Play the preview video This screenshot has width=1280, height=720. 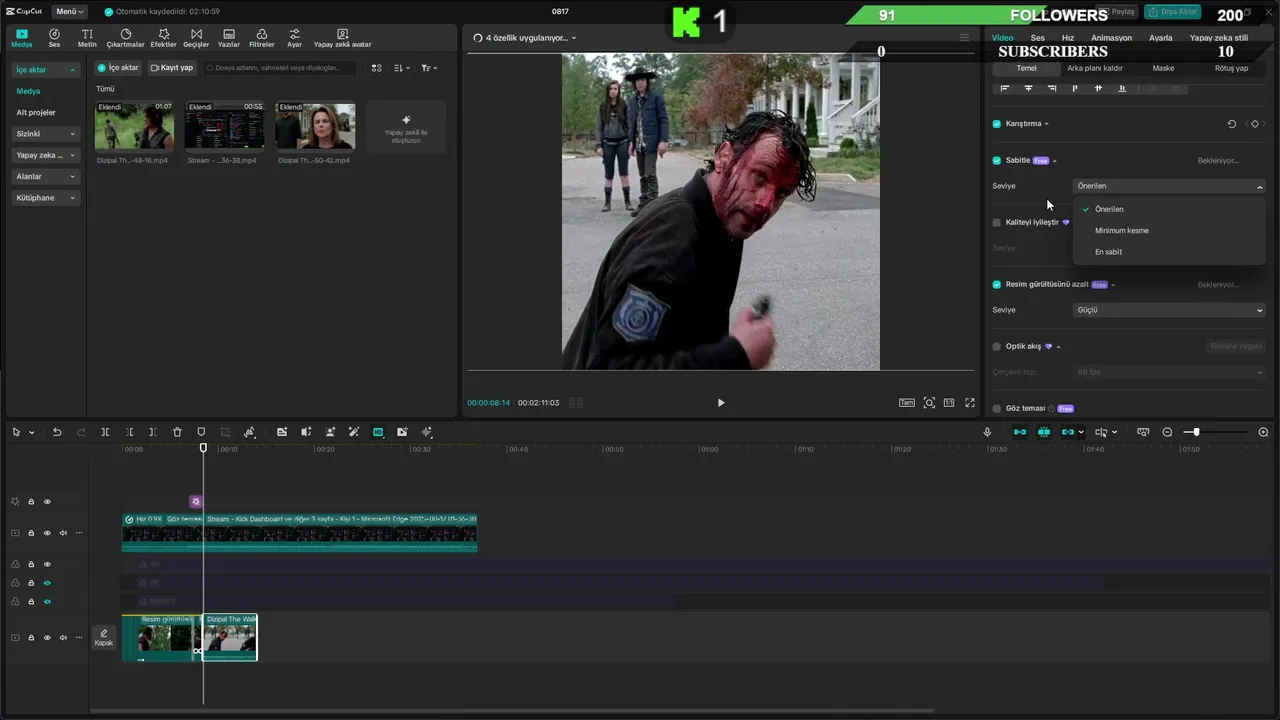pos(720,403)
